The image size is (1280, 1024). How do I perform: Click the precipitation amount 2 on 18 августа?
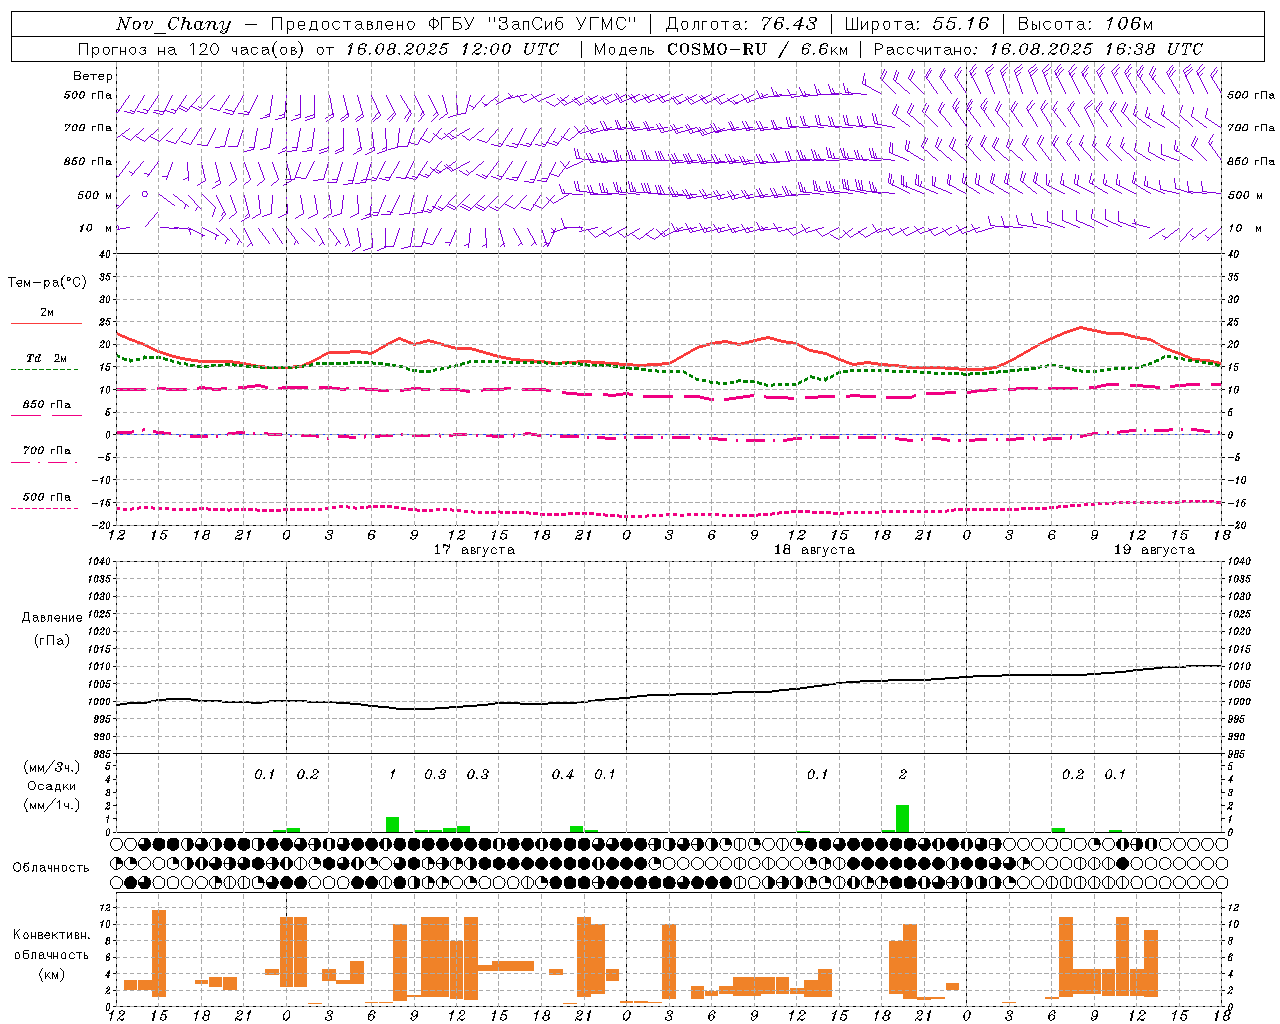903,775
